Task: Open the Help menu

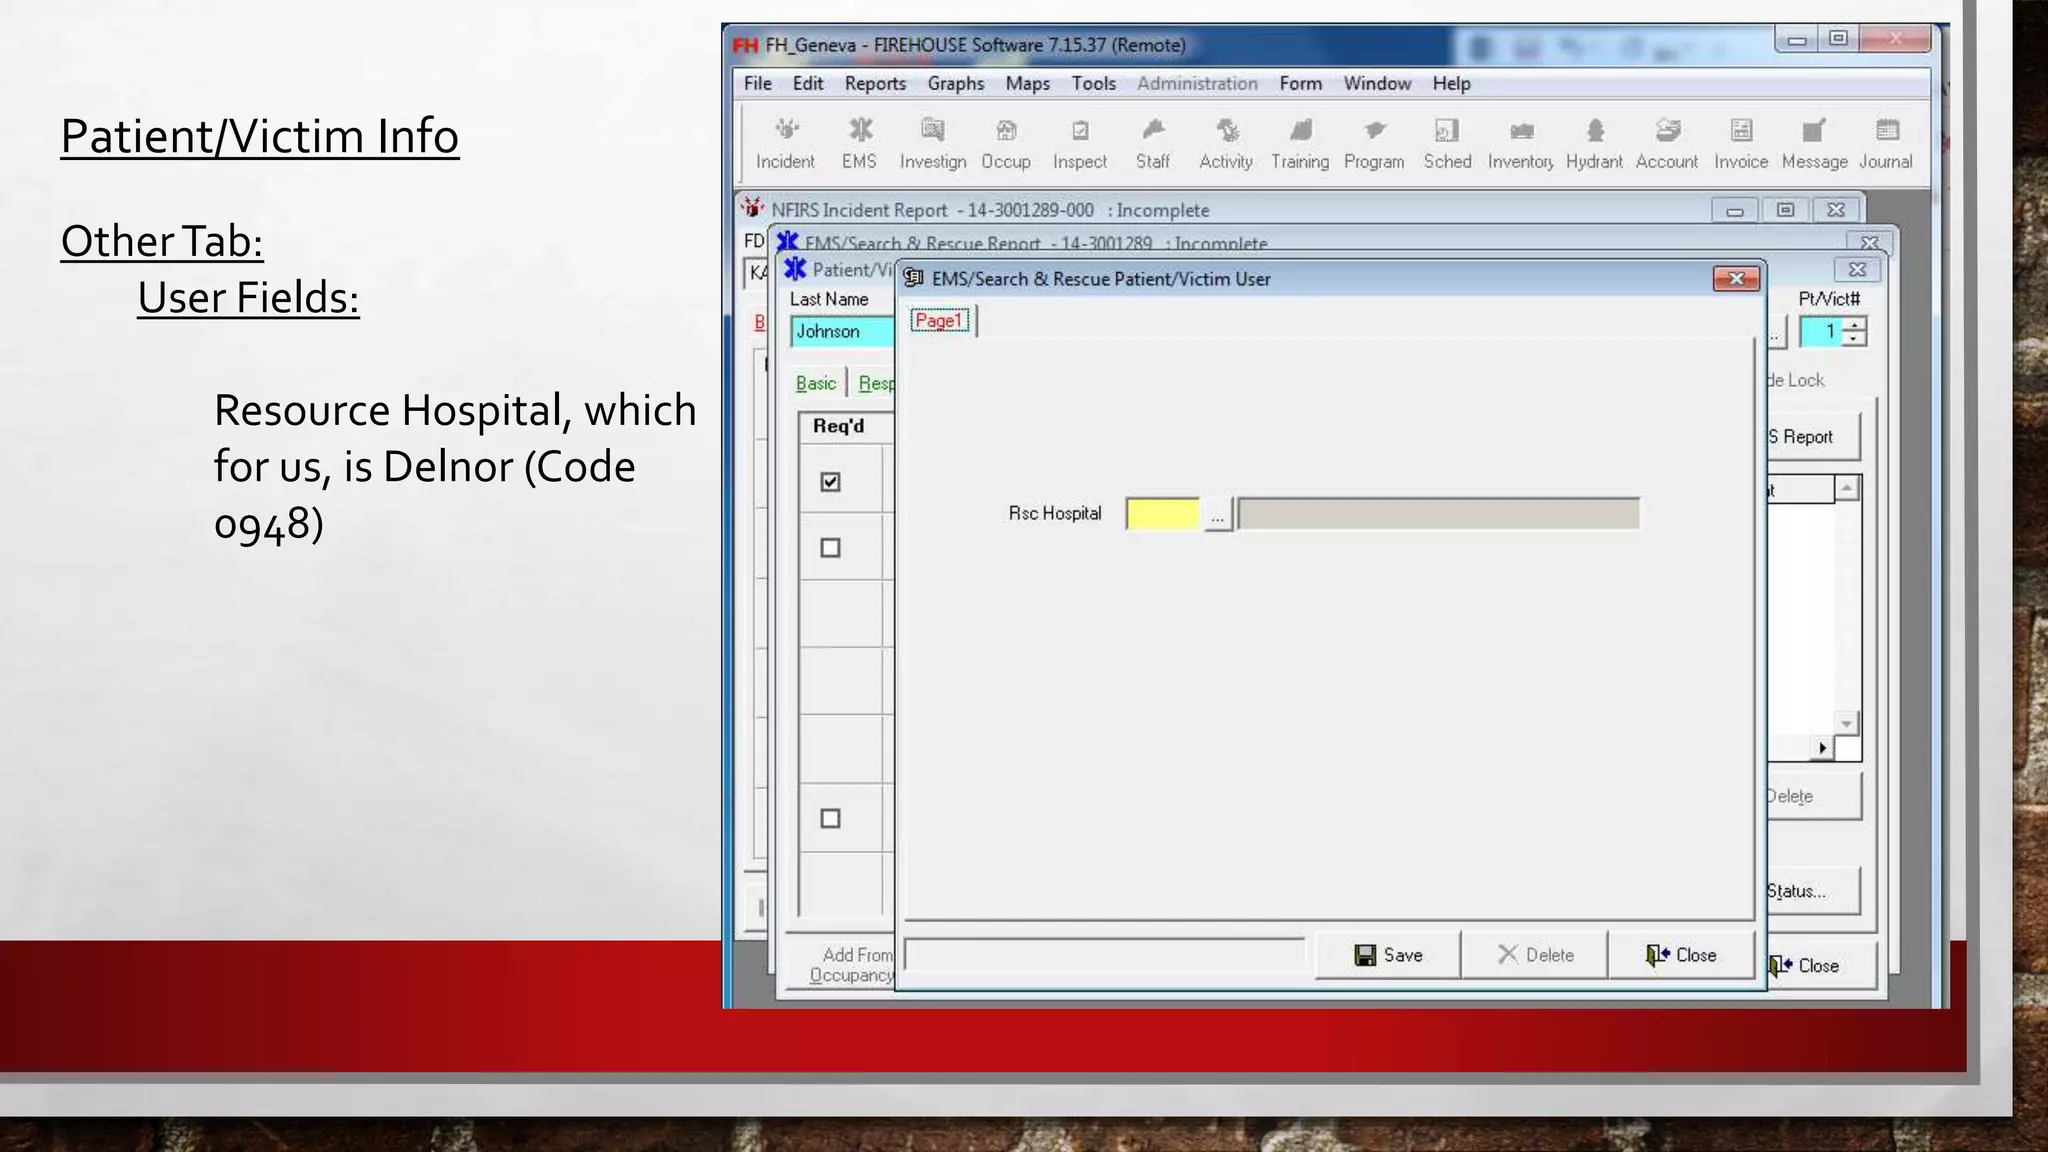Action: pyautogui.click(x=1451, y=84)
